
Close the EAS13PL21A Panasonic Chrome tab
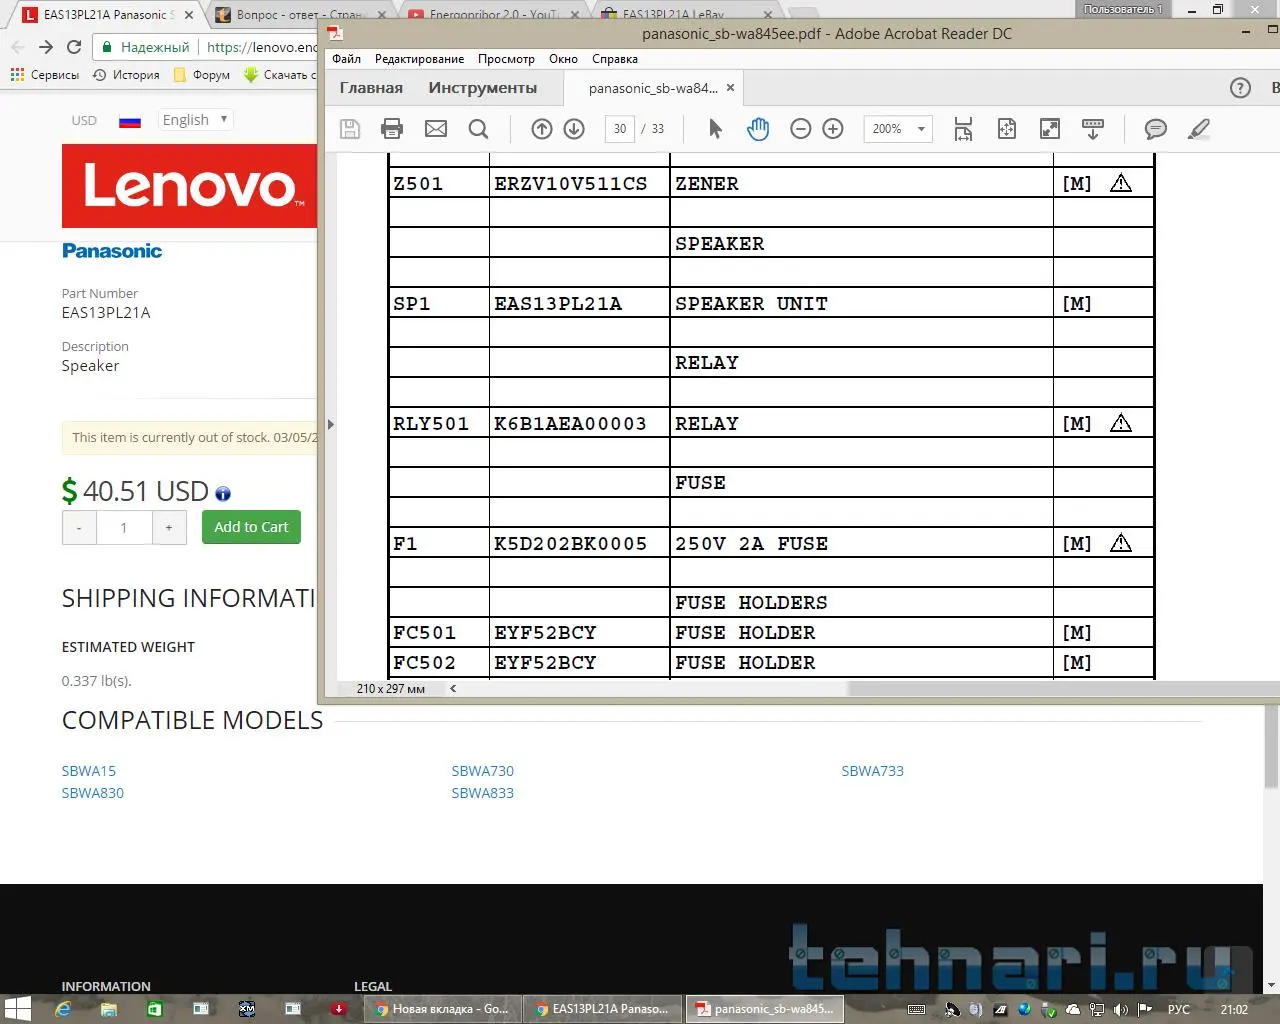pos(189,15)
